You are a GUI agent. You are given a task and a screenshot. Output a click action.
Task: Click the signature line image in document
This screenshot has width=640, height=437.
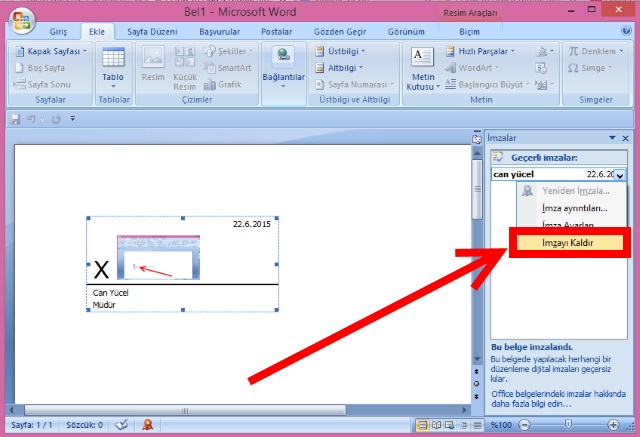182,264
